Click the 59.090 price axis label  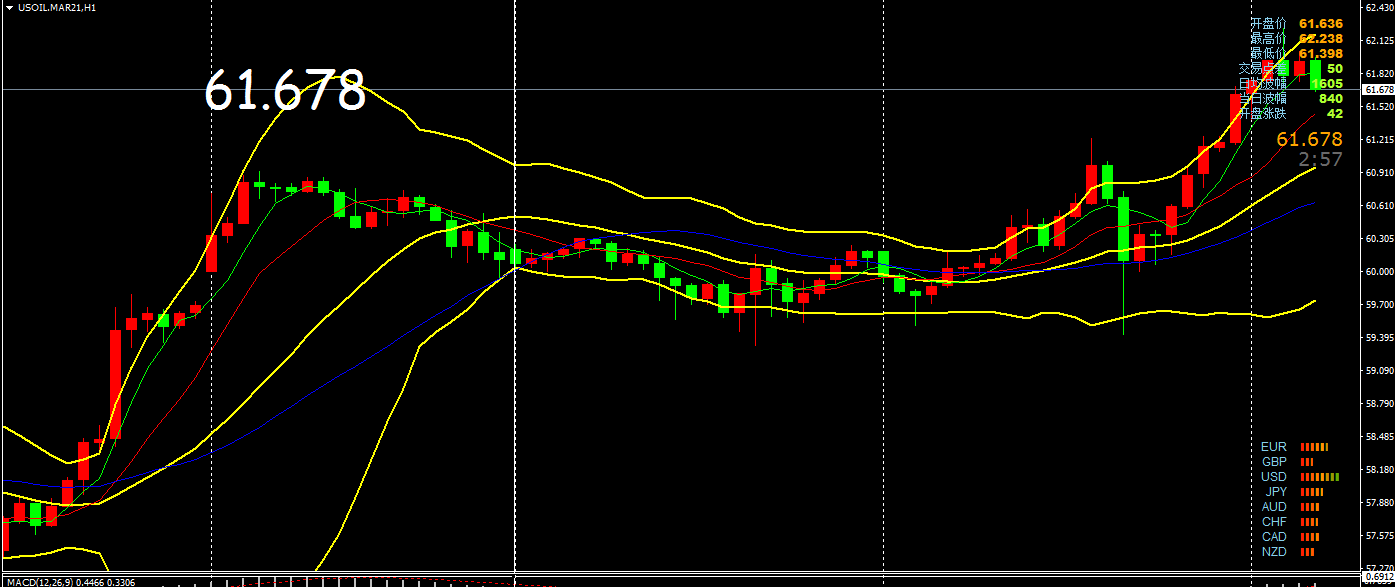coord(1379,371)
